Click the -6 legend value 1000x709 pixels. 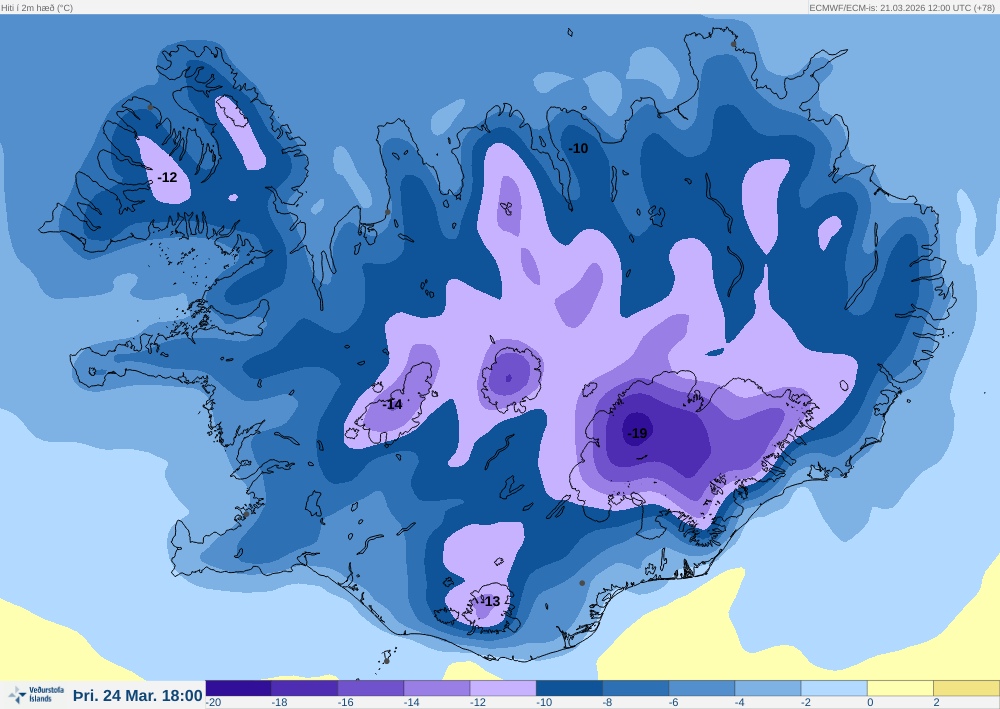click(x=675, y=703)
